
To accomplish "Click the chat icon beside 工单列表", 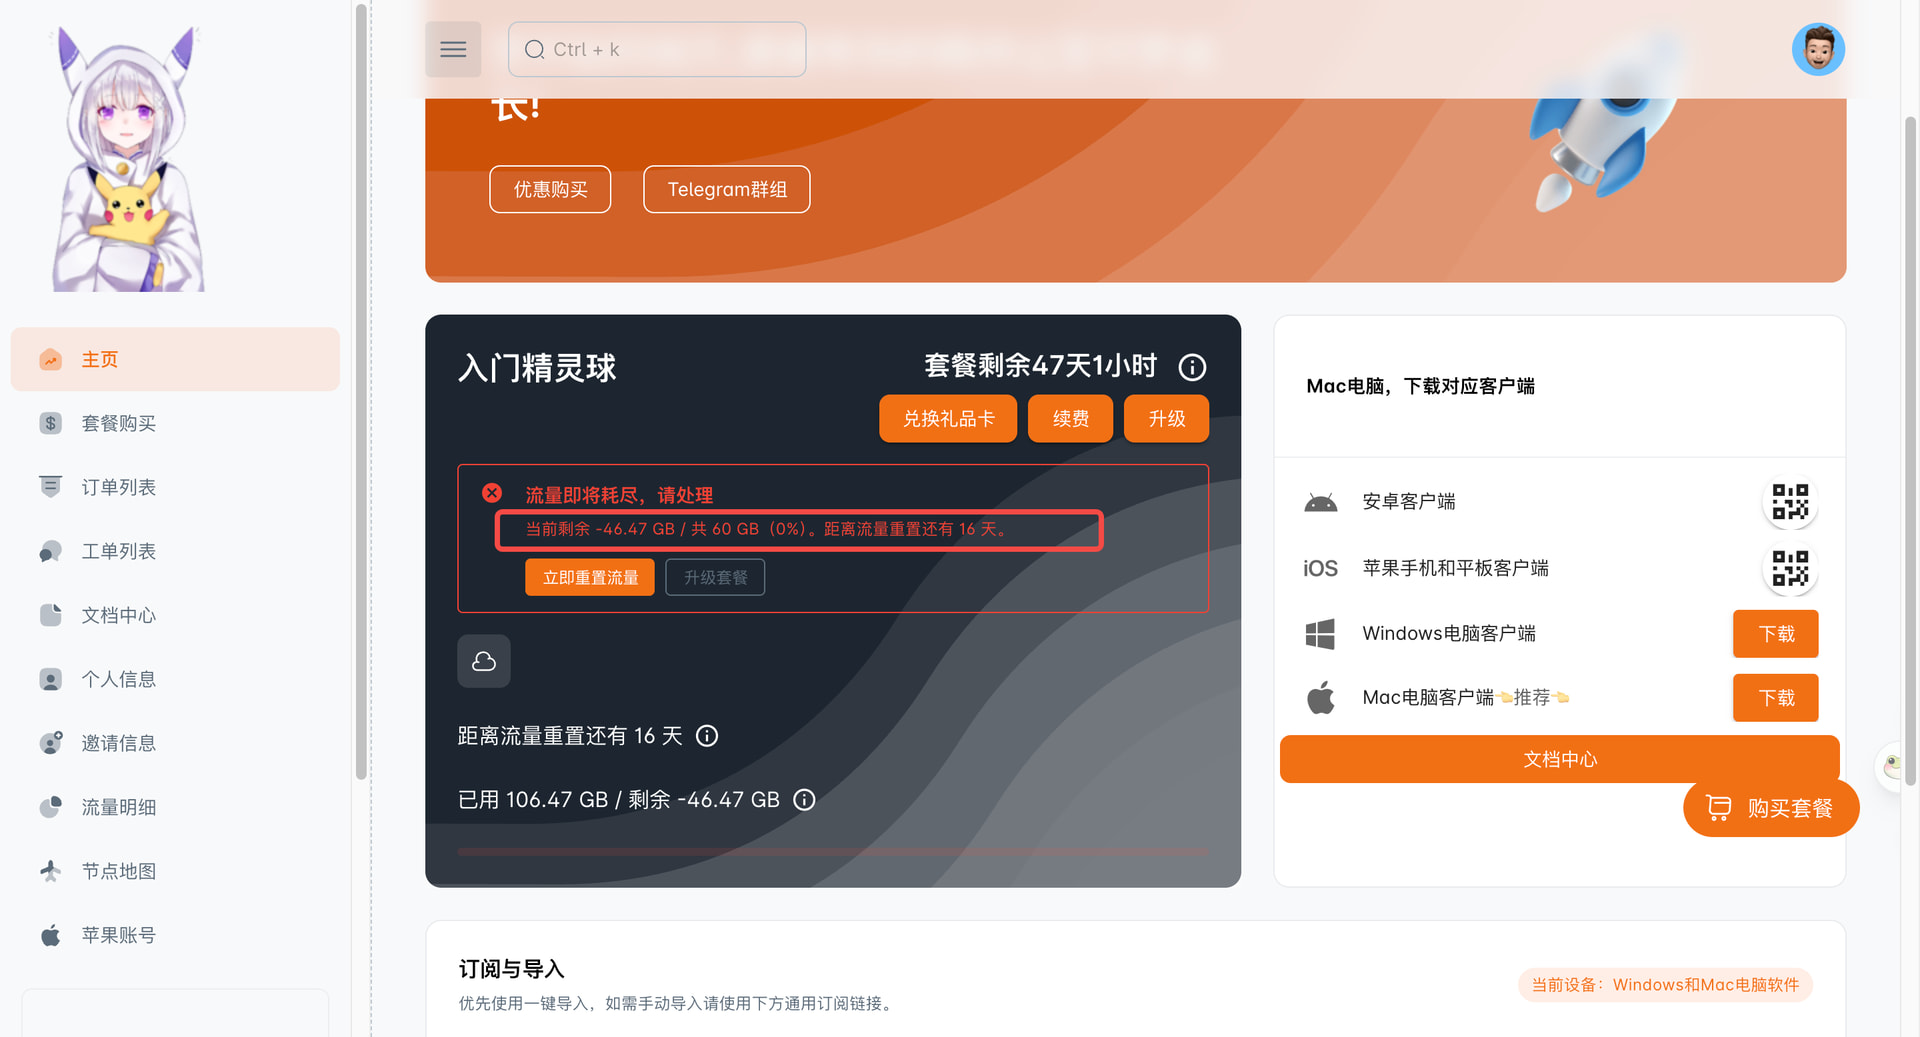I will pos(51,551).
